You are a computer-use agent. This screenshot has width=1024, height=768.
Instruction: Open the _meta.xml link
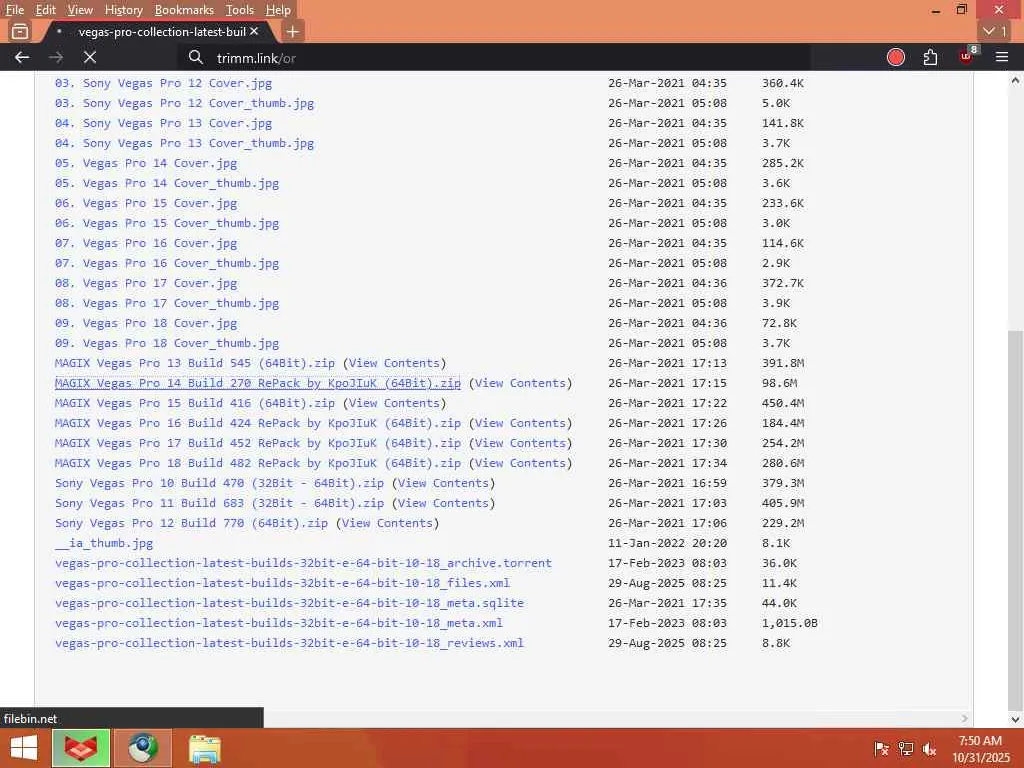click(279, 623)
